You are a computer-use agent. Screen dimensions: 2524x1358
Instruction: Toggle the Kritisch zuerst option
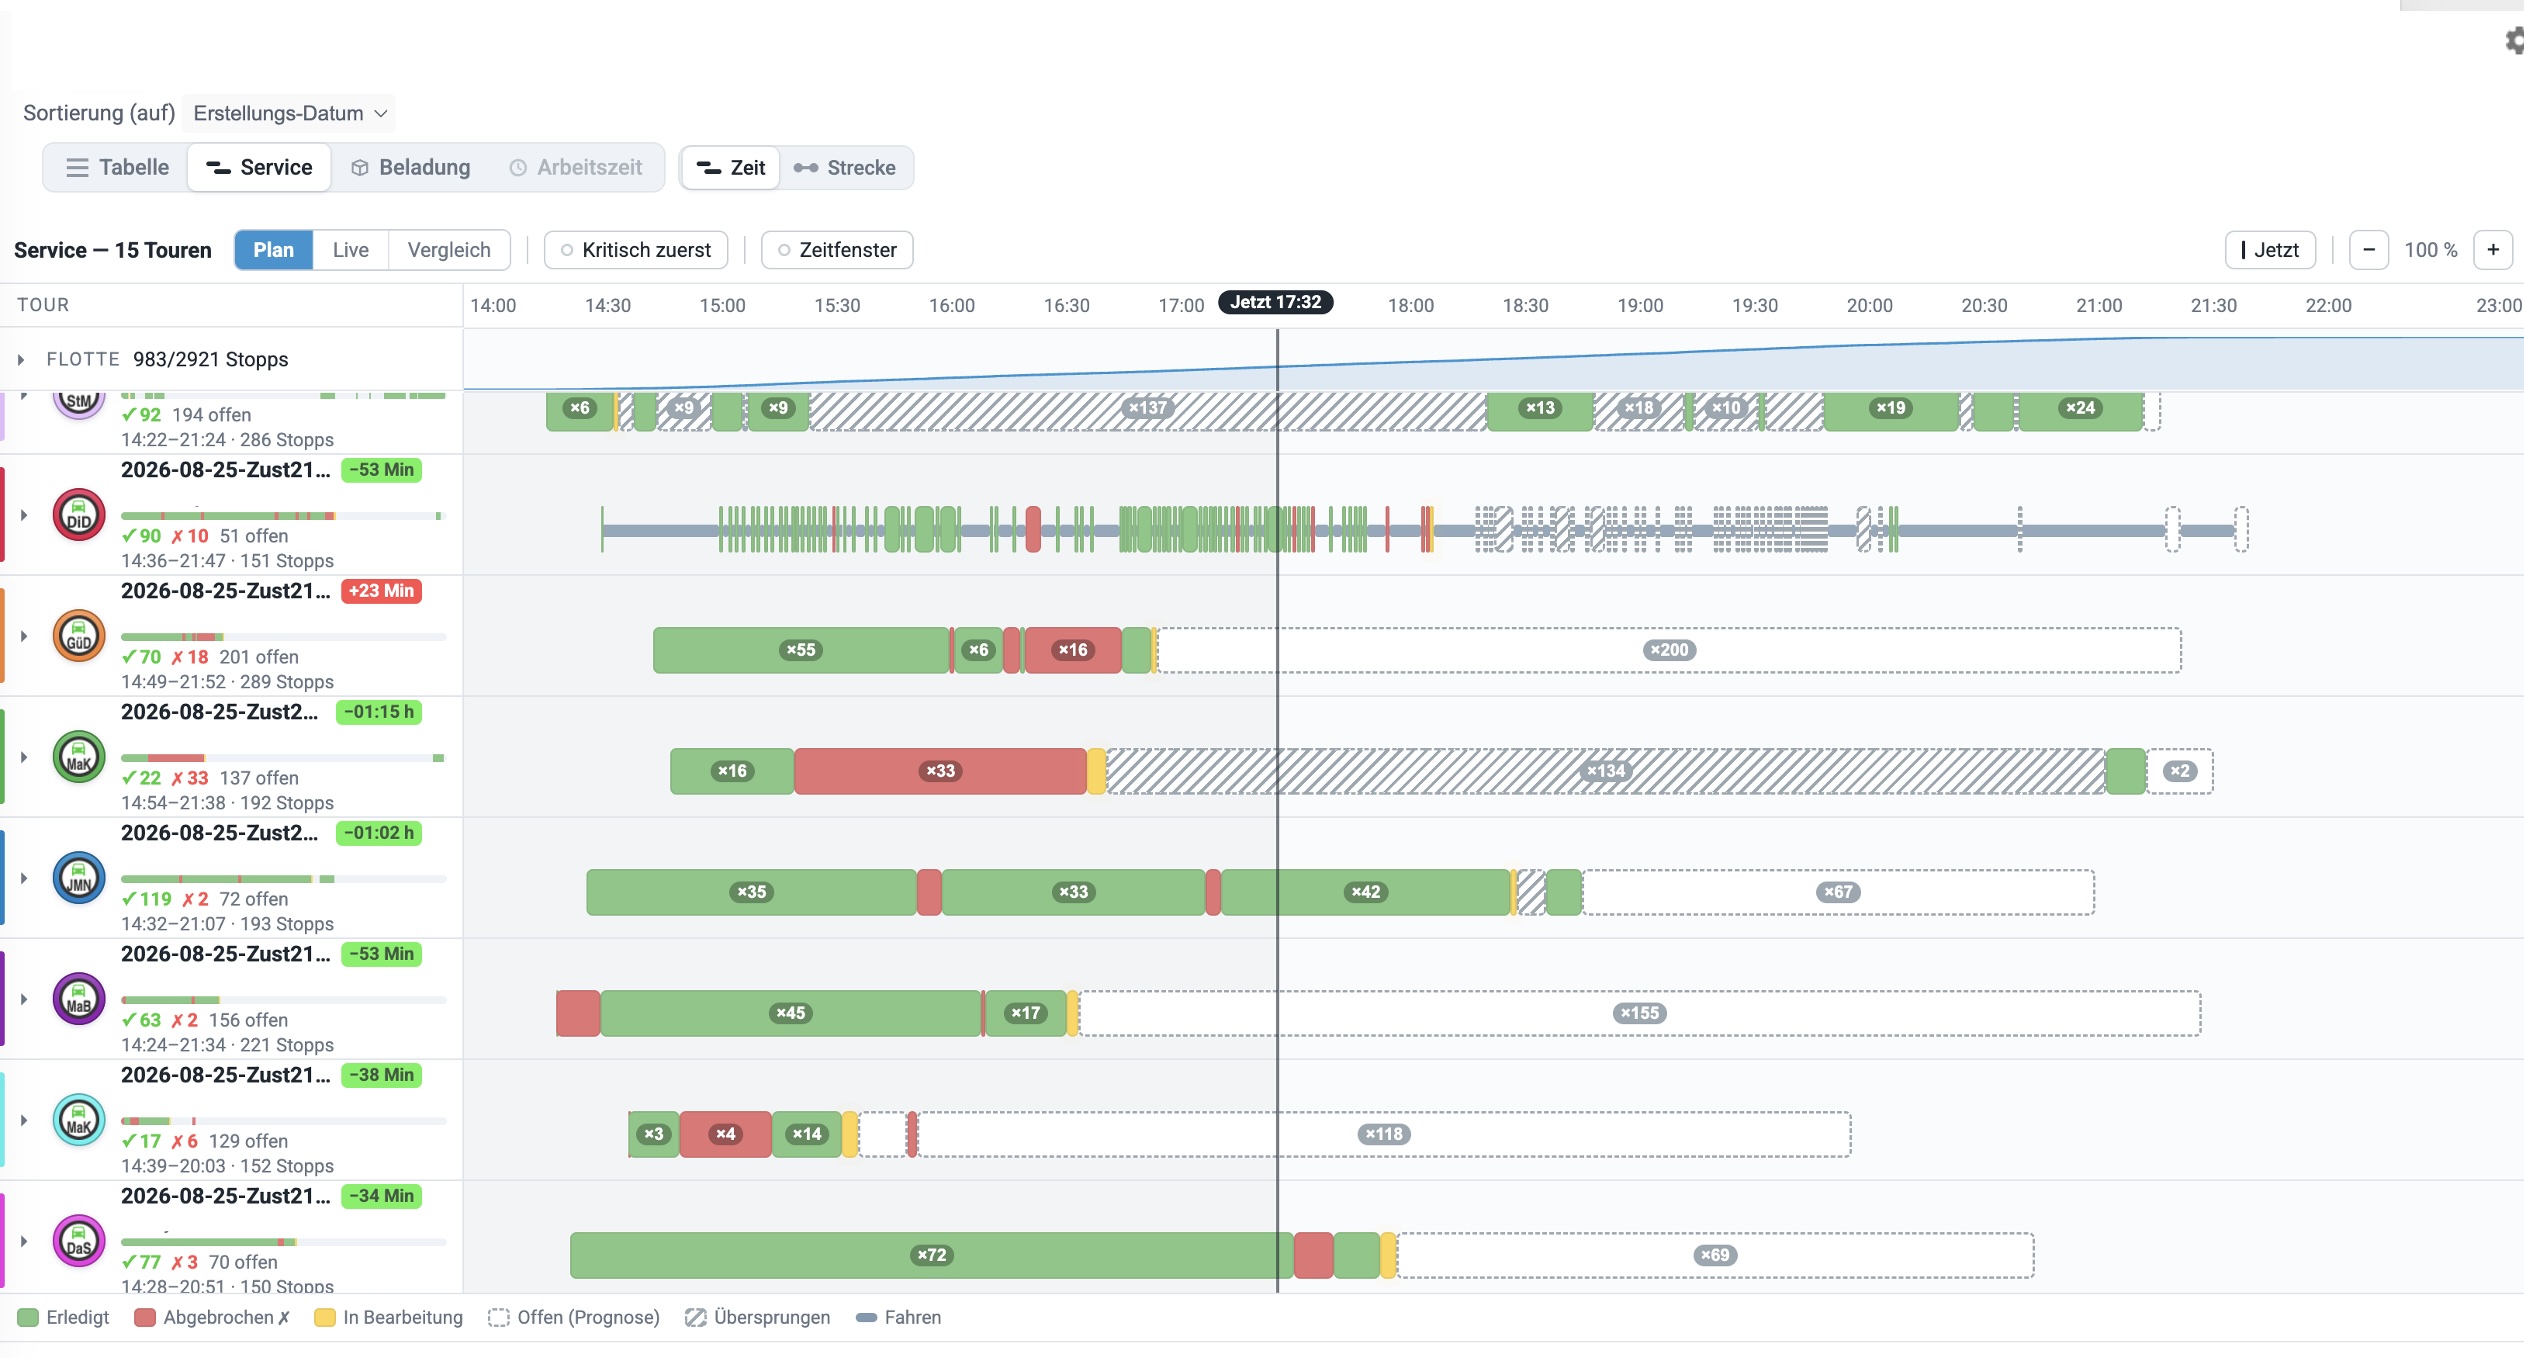636,250
